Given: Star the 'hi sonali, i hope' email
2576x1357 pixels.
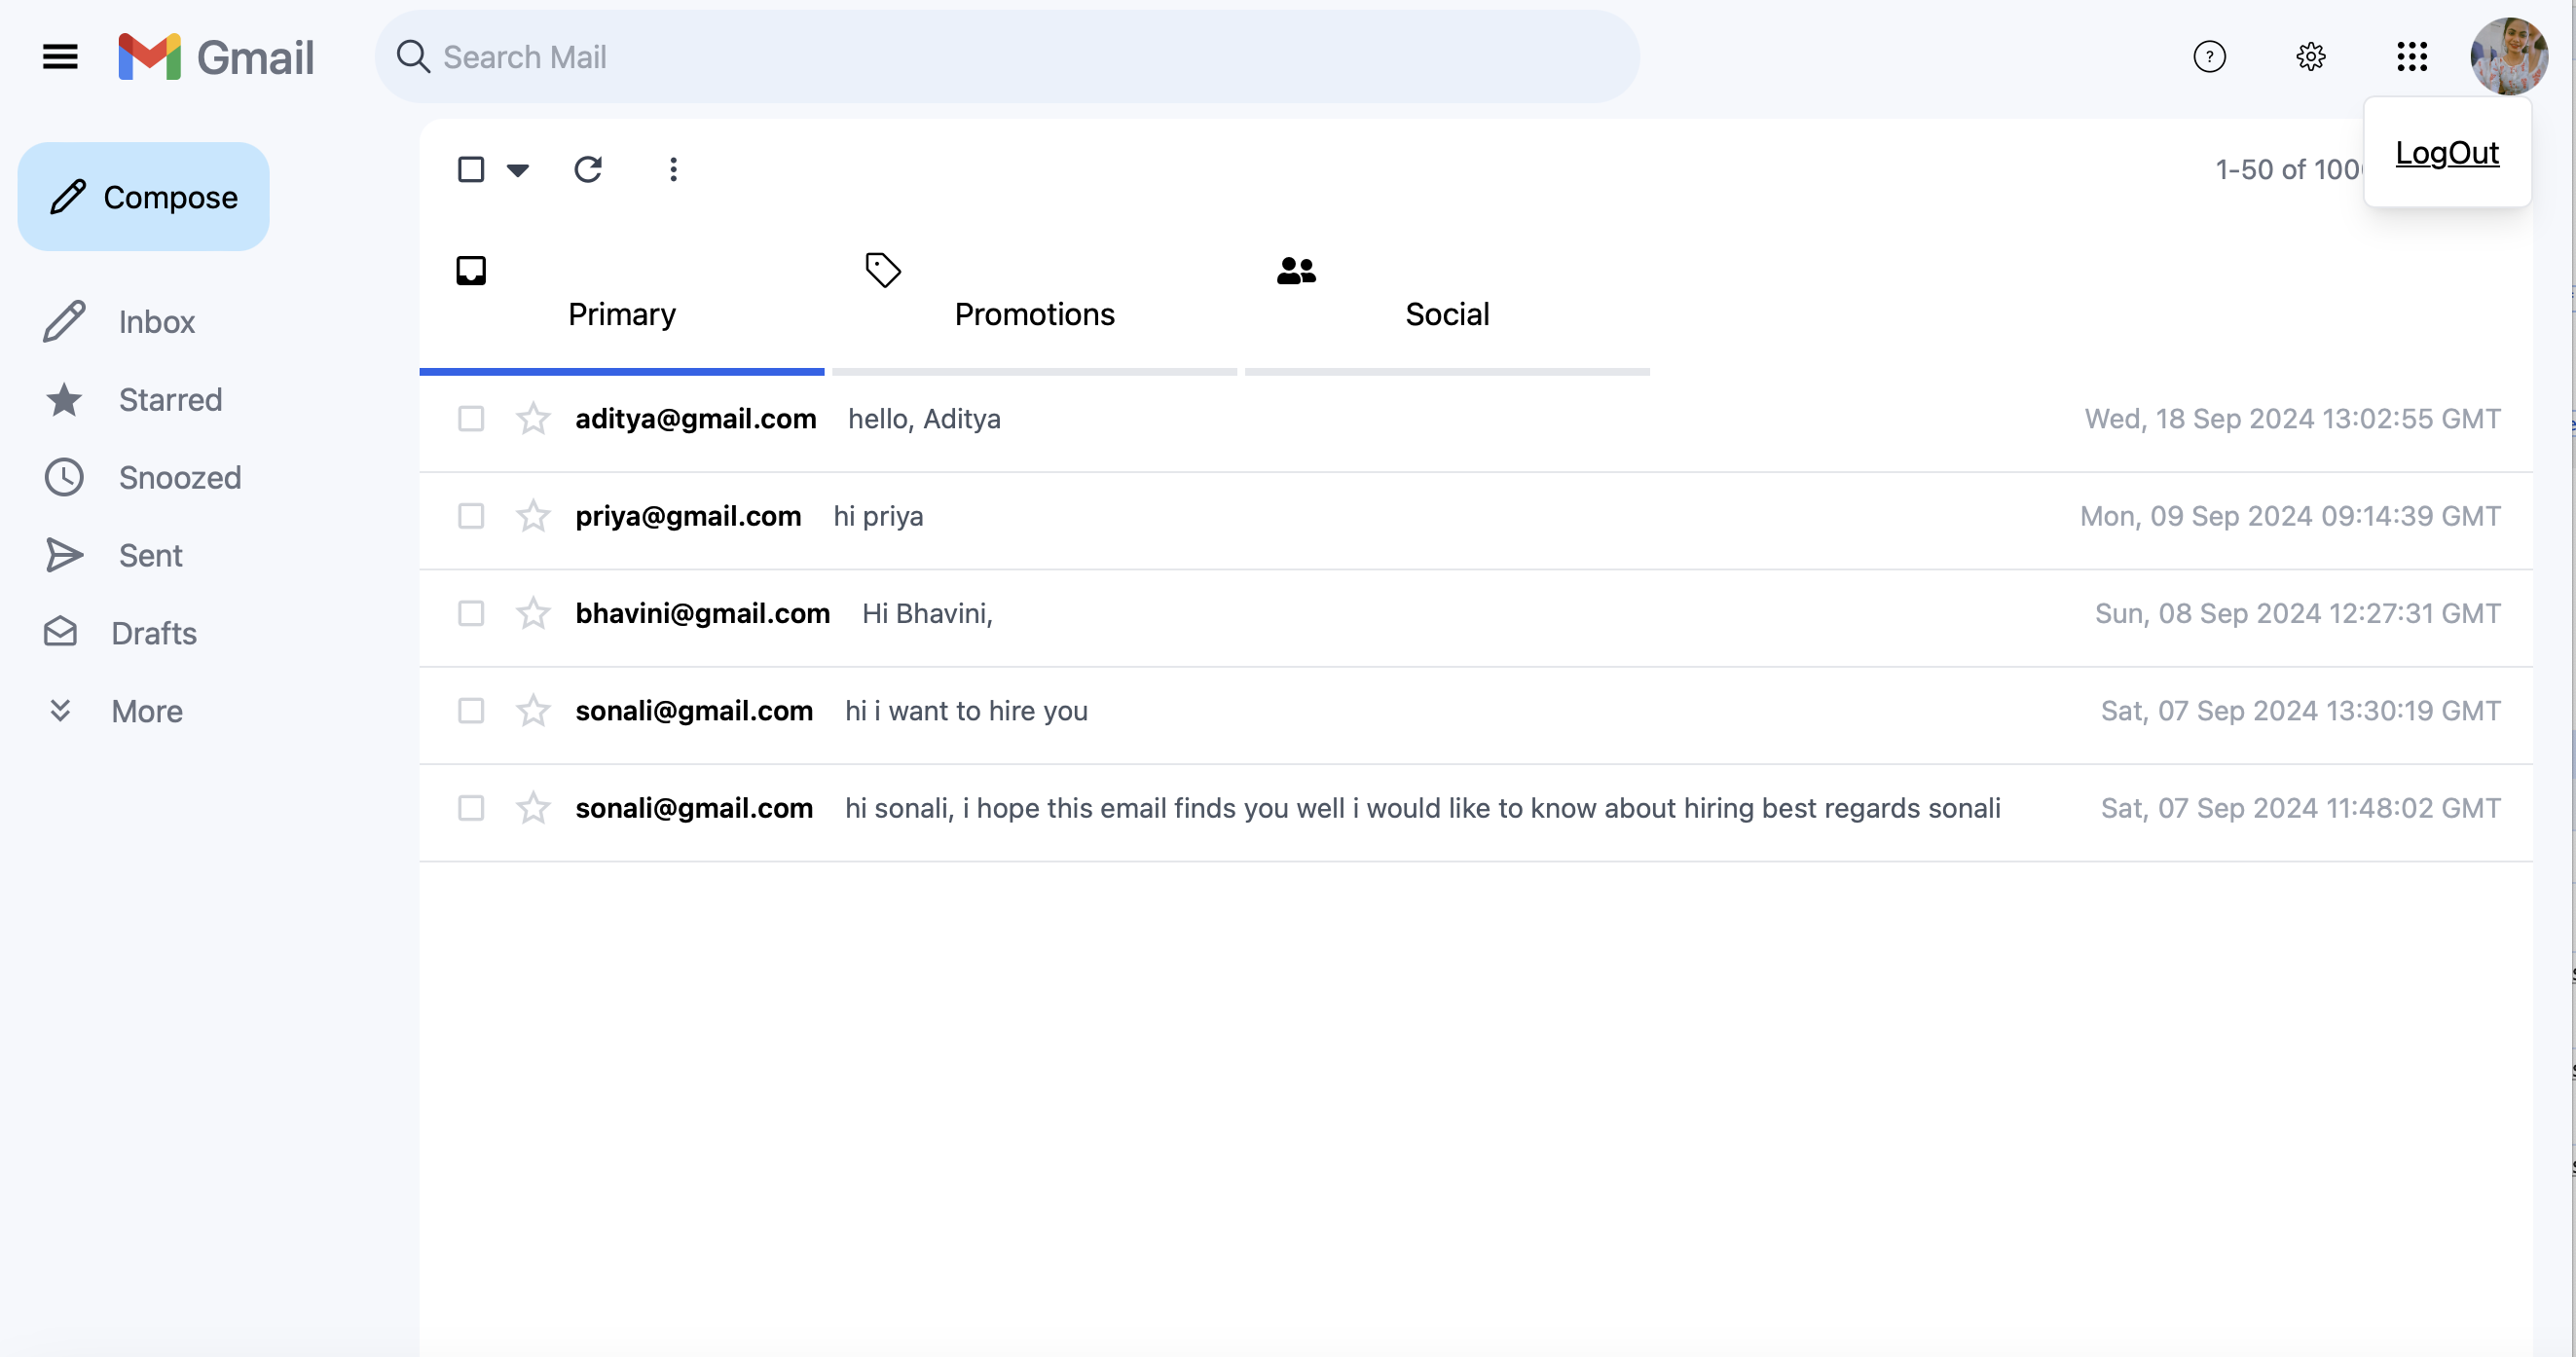Looking at the screenshot, I should point(533,808).
